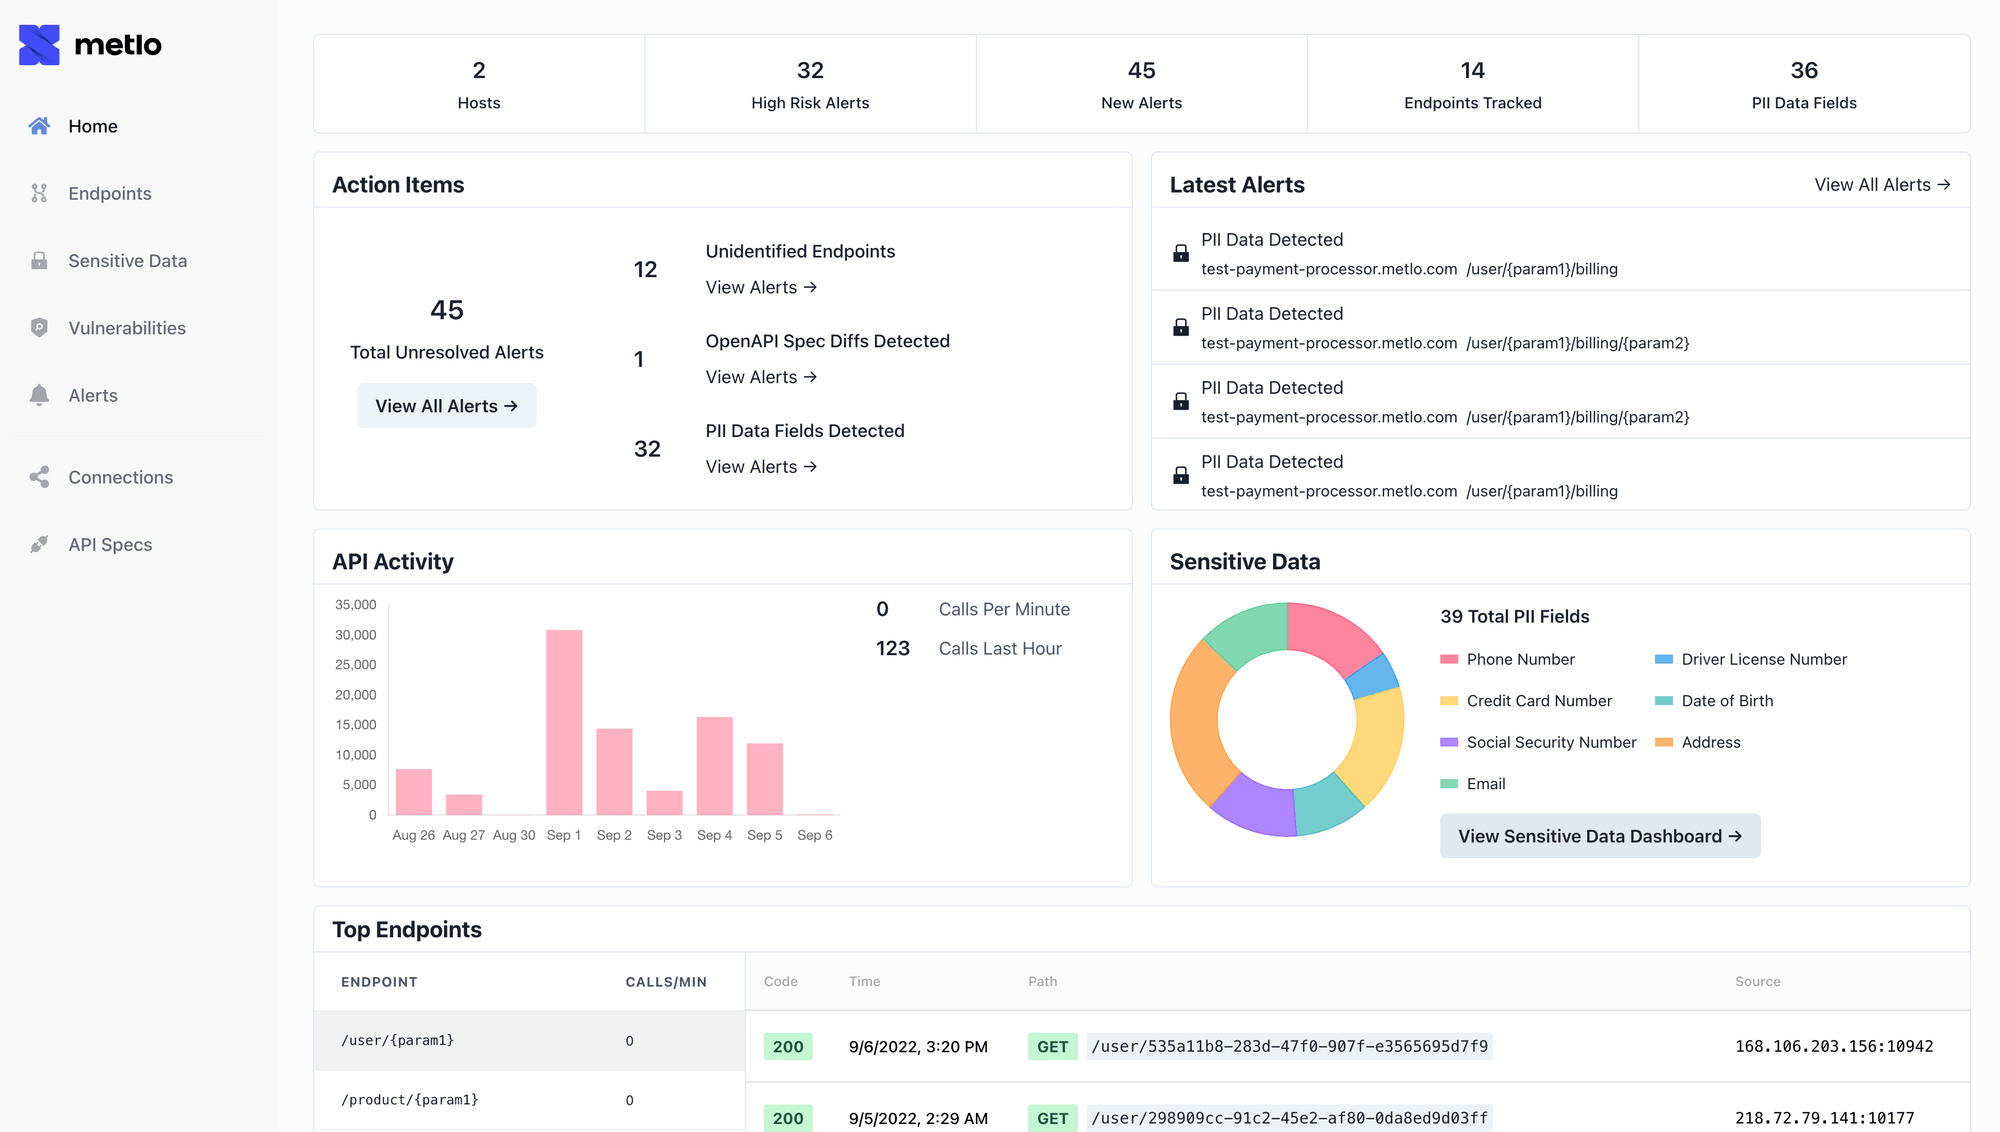Click the Metlo logo icon
The width and height of the screenshot is (2000, 1132).
(x=39, y=45)
